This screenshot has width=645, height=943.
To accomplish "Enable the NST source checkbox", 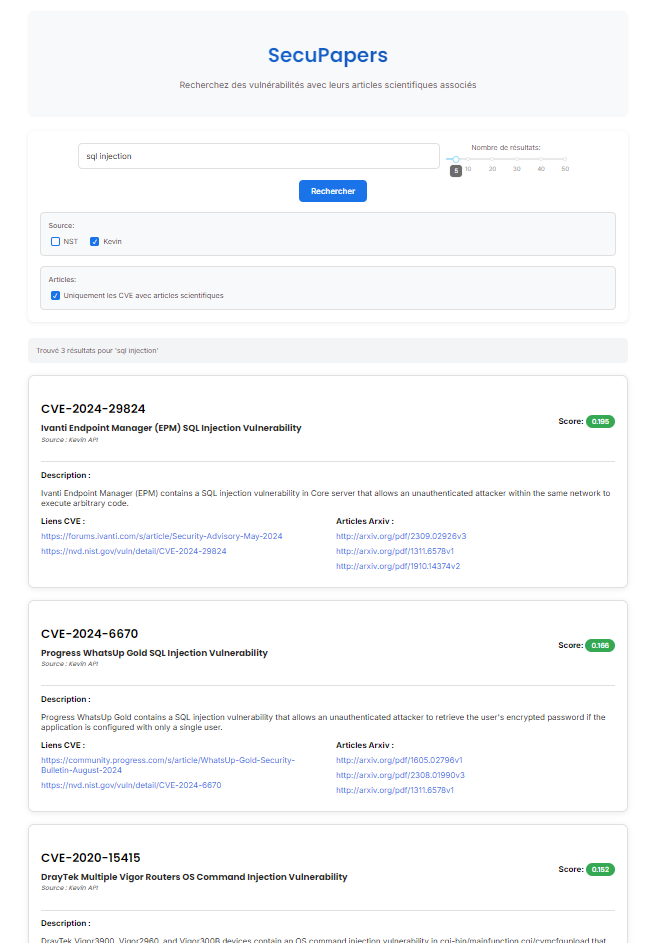I will [x=56, y=242].
